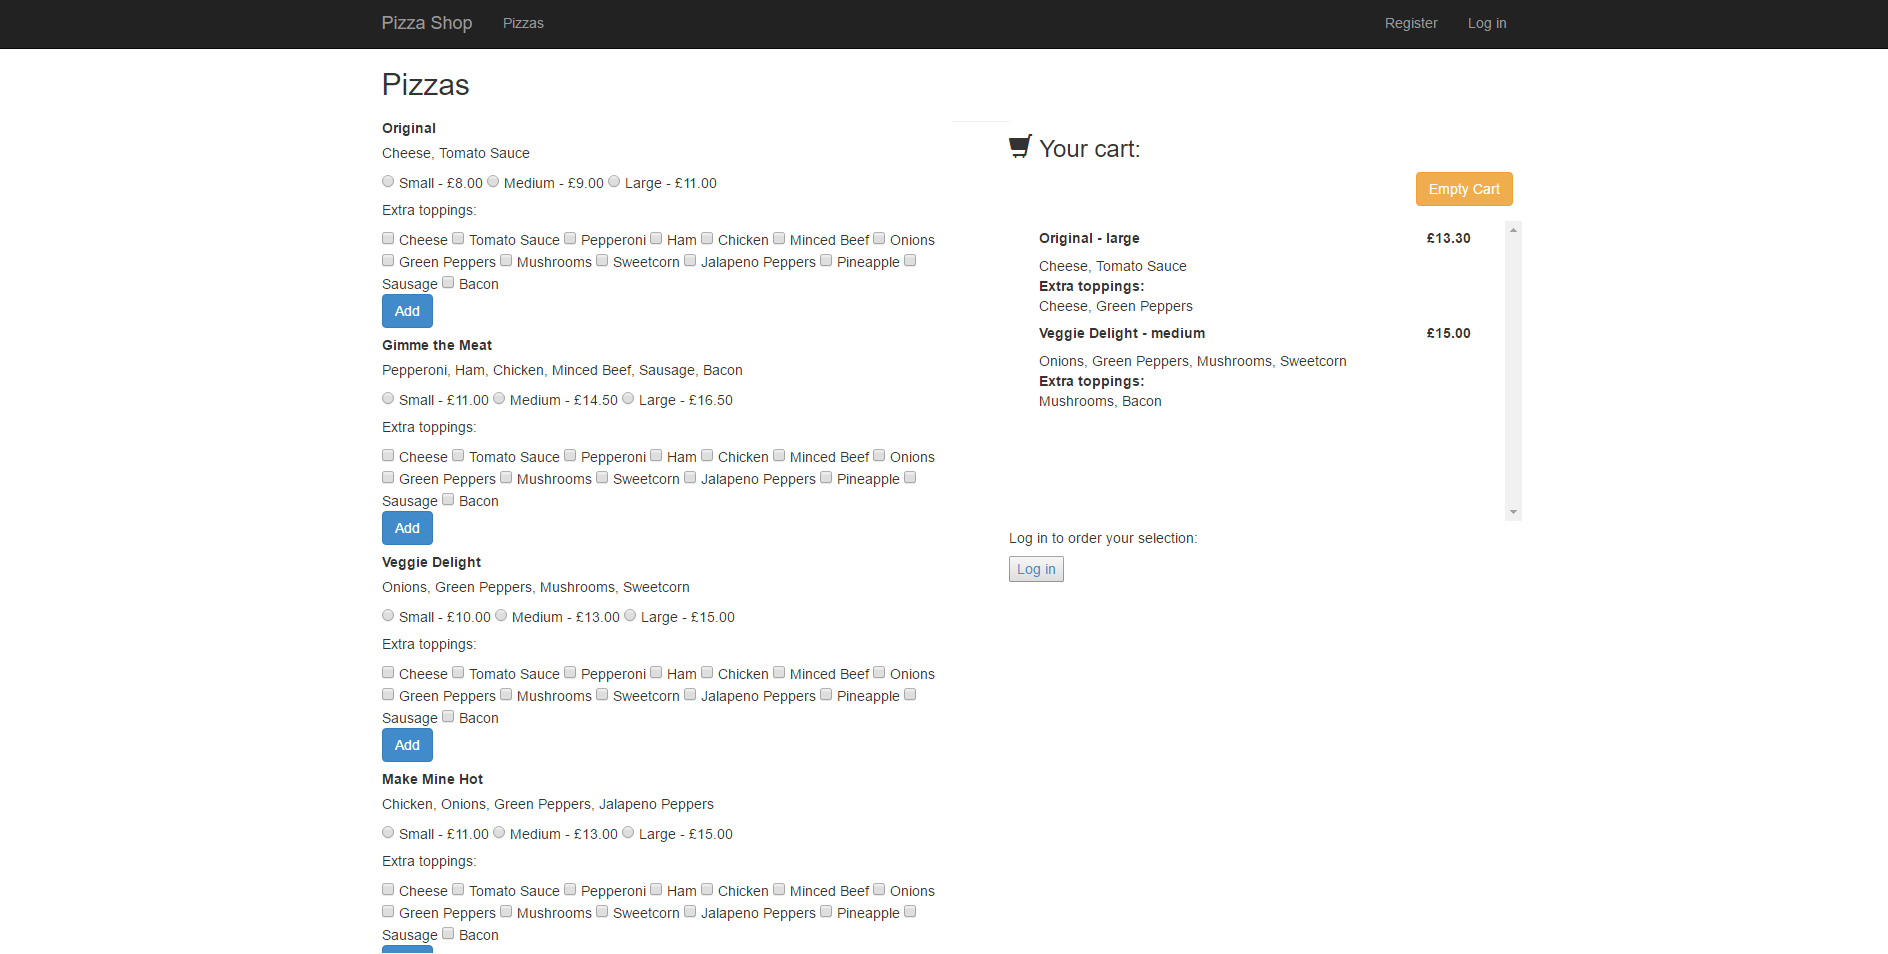Select Small £8.00 for Original pizza

click(x=388, y=182)
